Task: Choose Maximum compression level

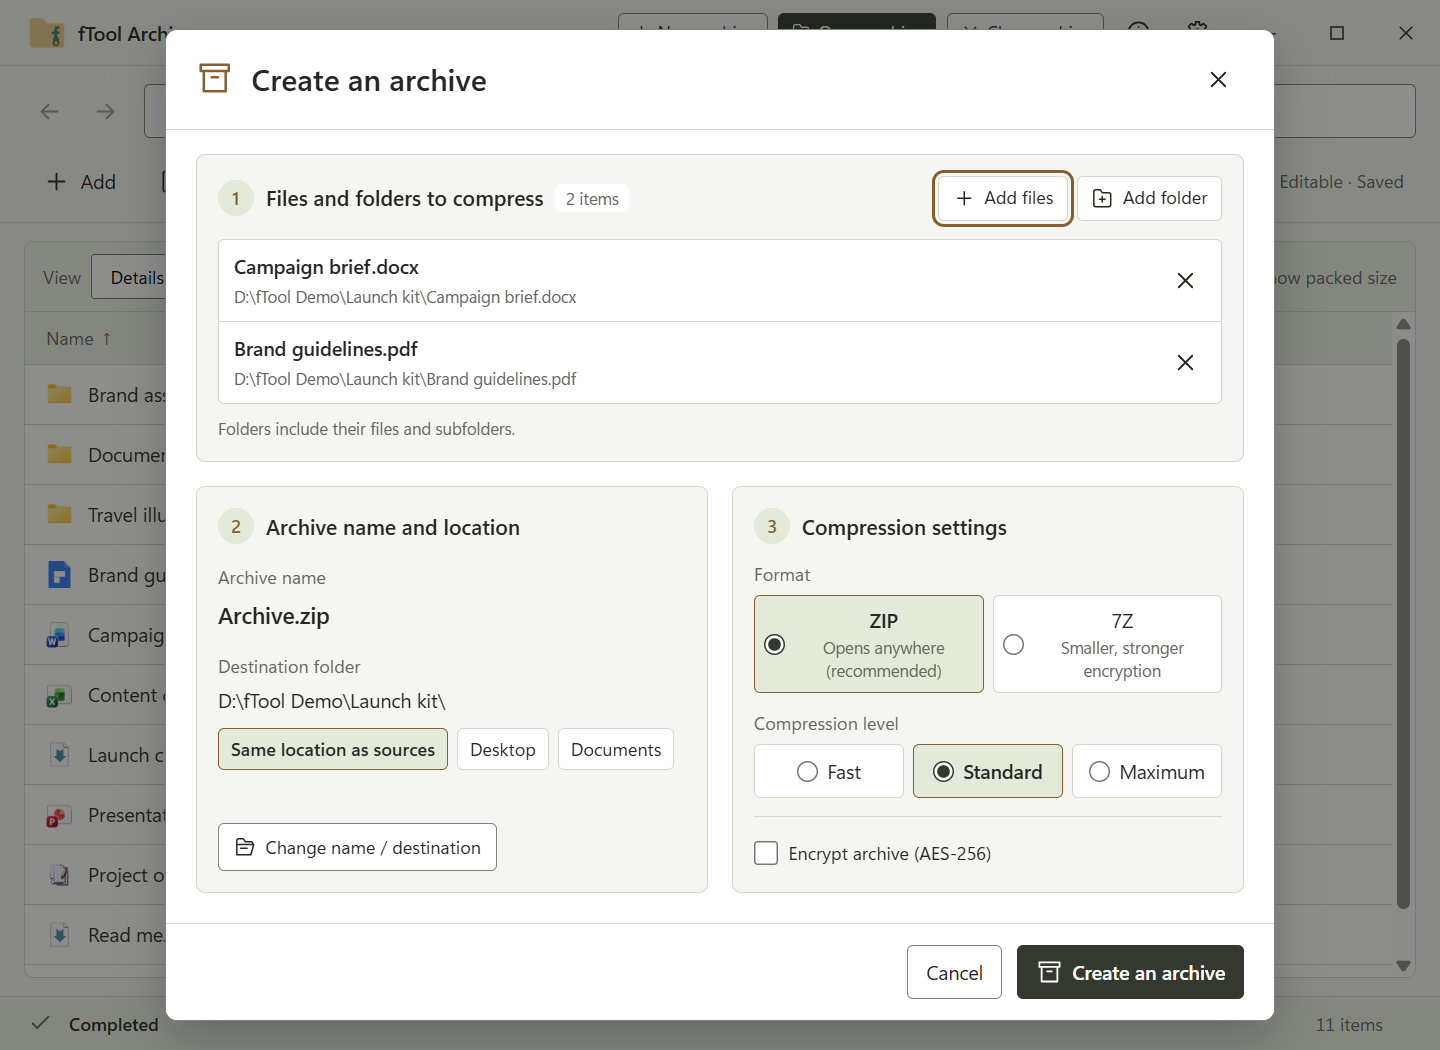Action: pyautogui.click(x=1147, y=771)
